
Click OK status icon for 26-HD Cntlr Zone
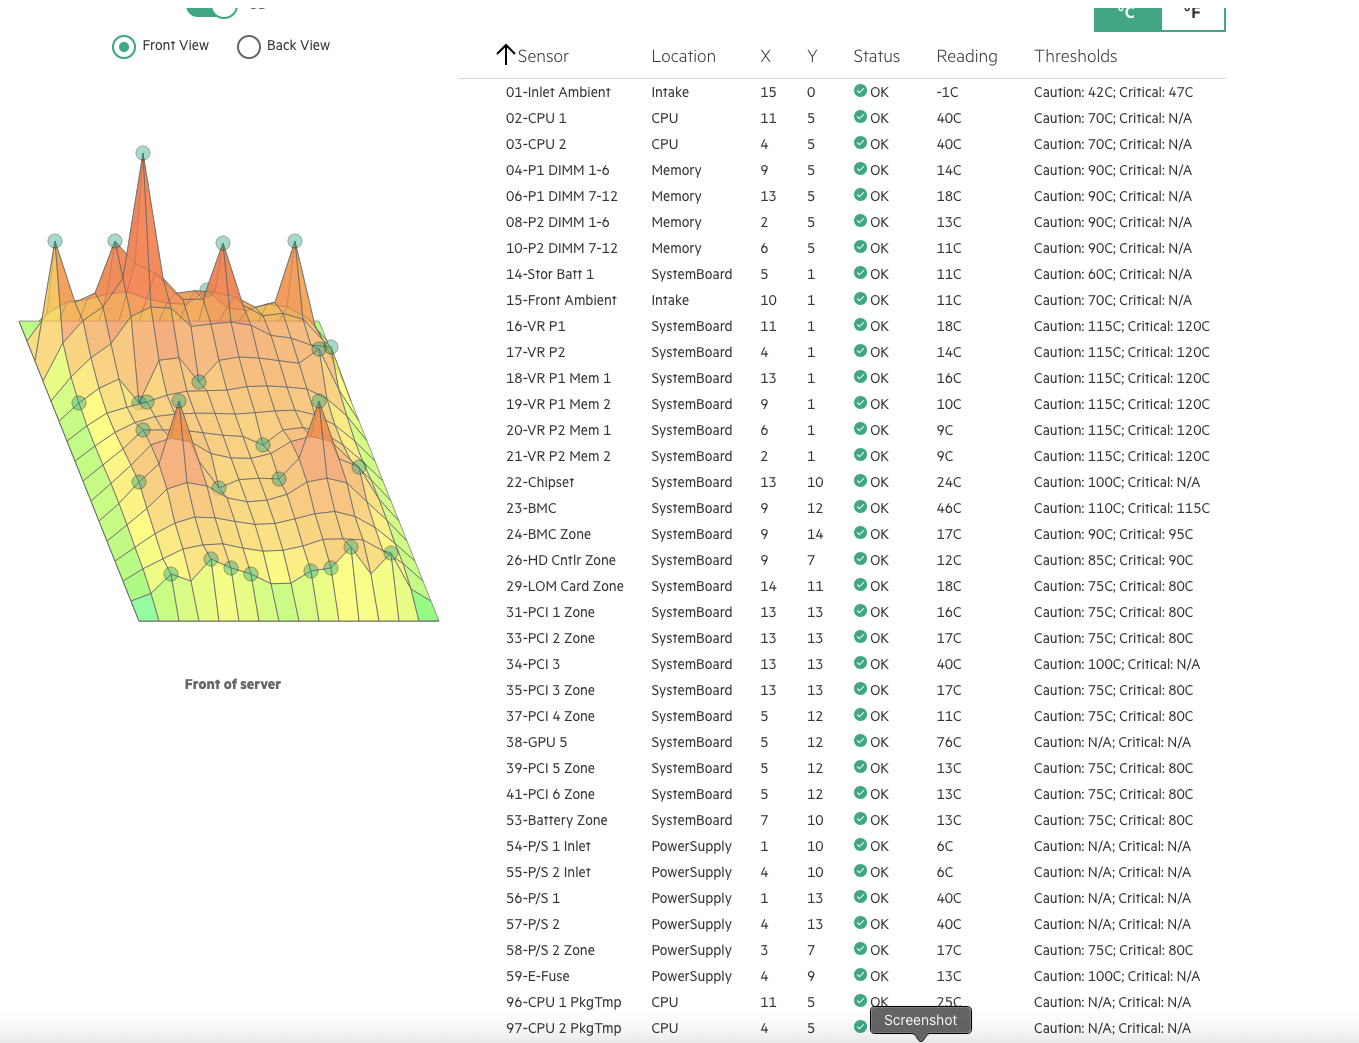pyautogui.click(x=860, y=559)
